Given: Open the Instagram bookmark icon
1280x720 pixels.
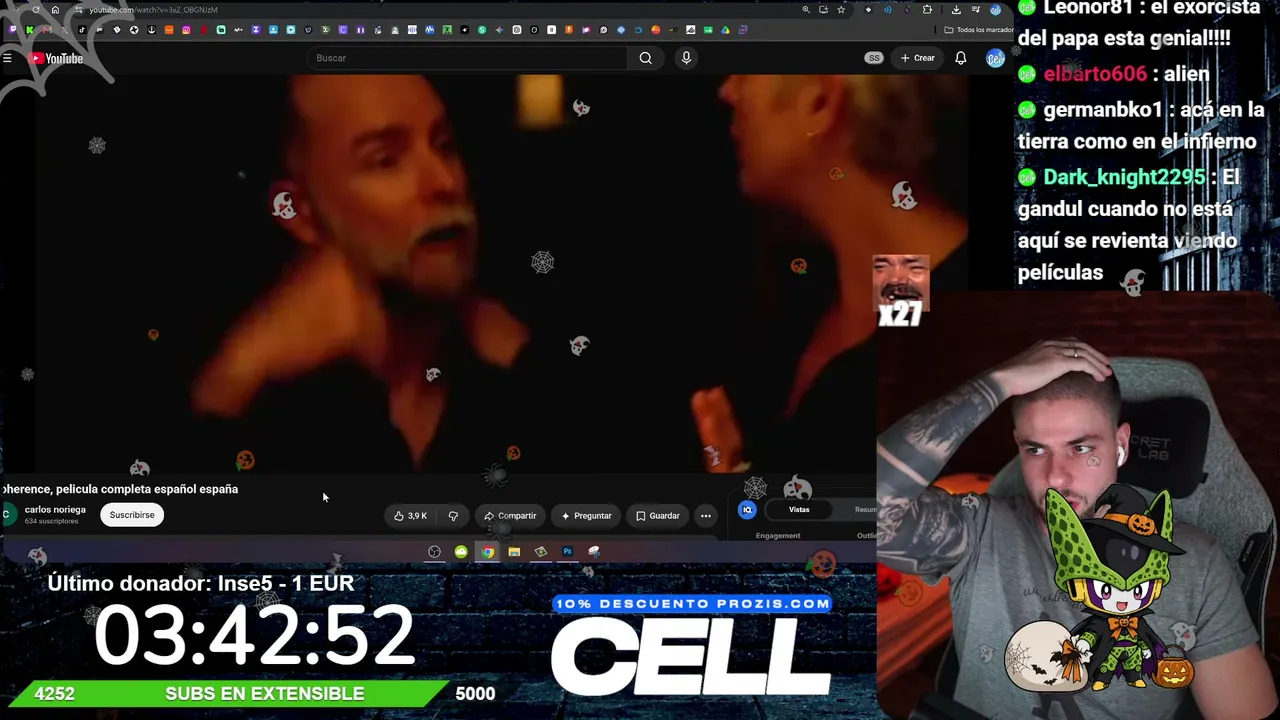Looking at the screenshot, I should pos(186,30).
